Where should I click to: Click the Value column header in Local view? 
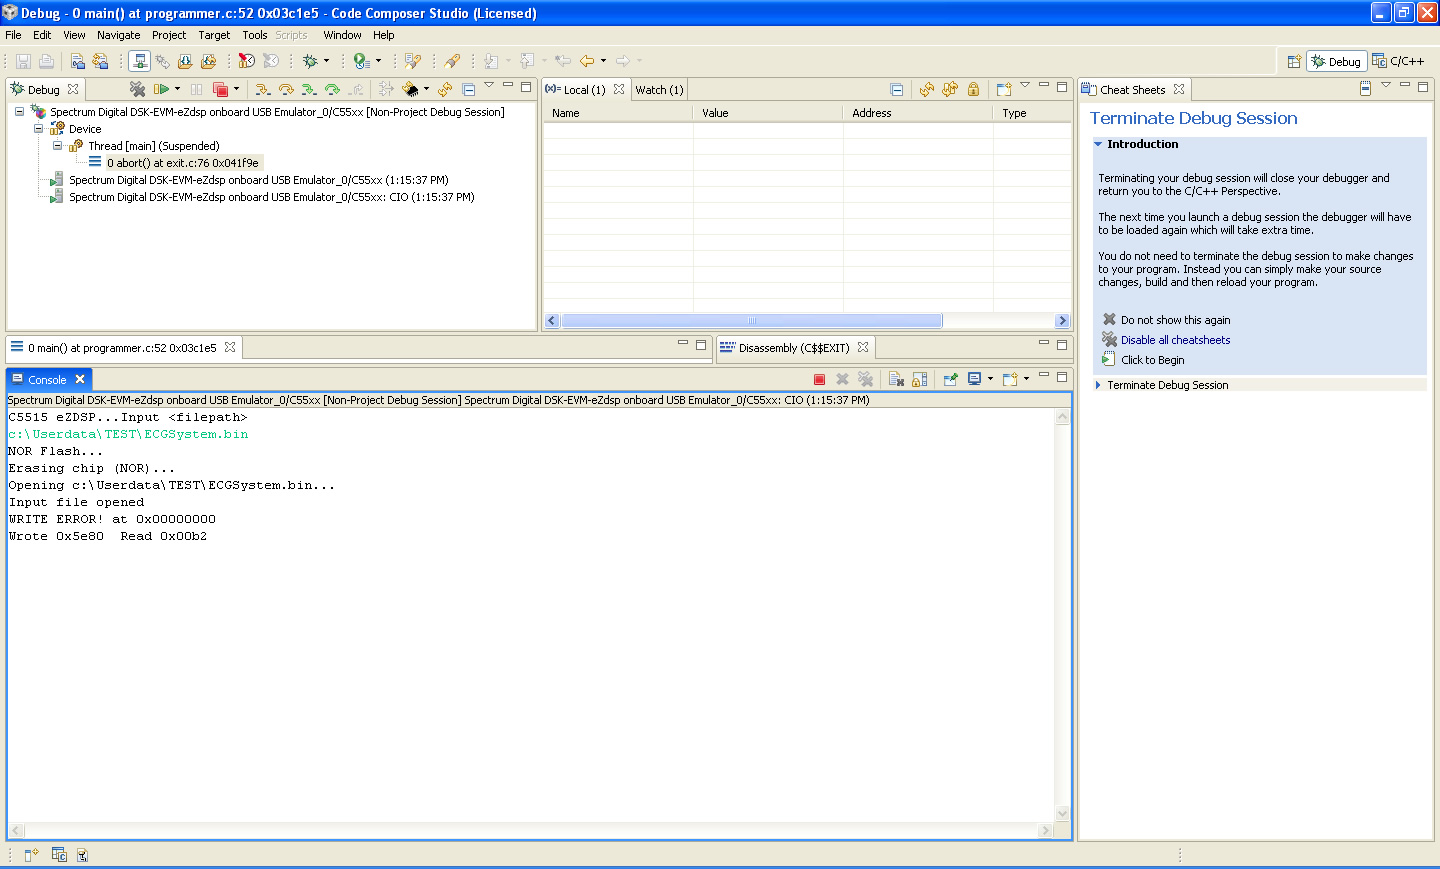pyautogui.click(x=768, y=113)
